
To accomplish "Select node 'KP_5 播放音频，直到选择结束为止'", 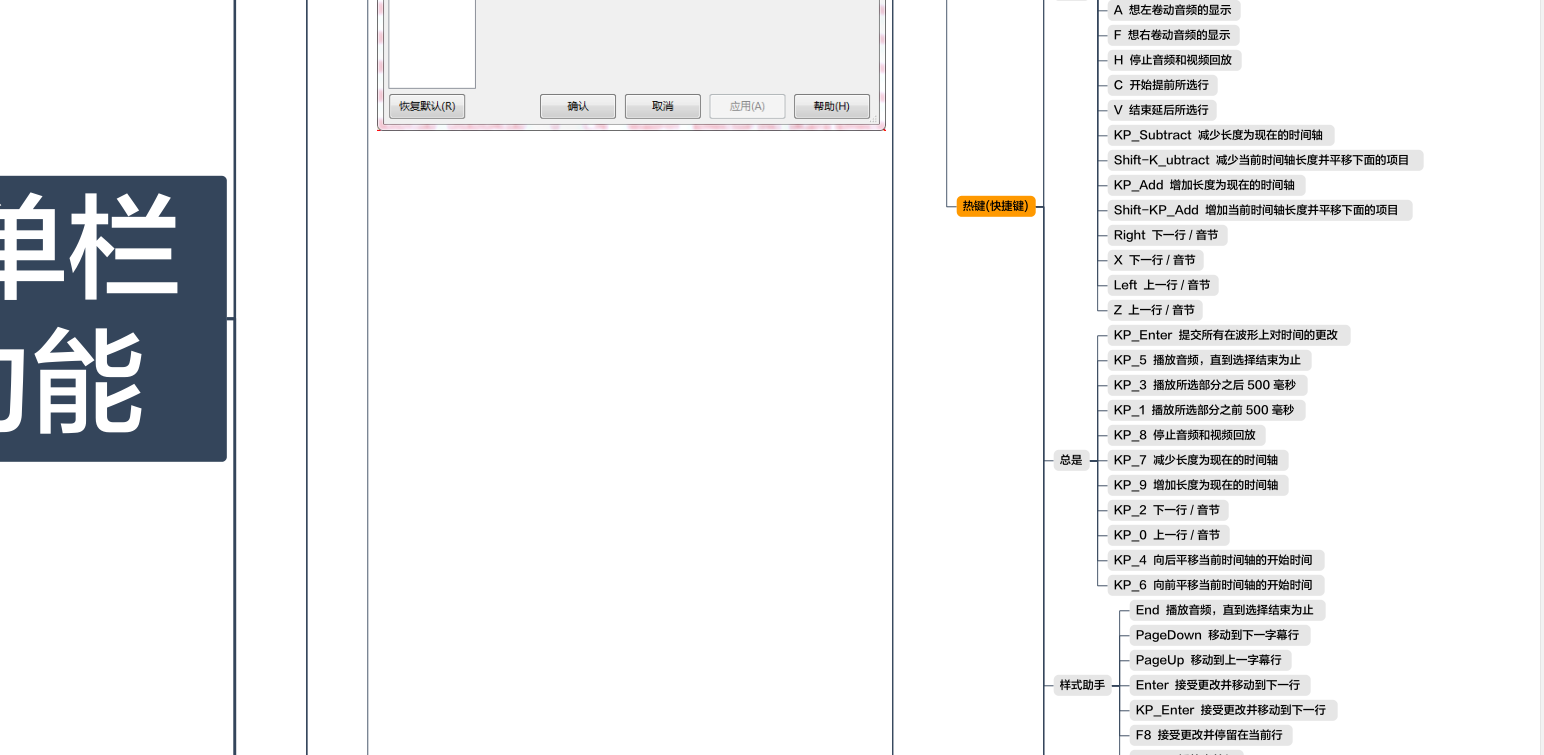I will click(1209, 360).
